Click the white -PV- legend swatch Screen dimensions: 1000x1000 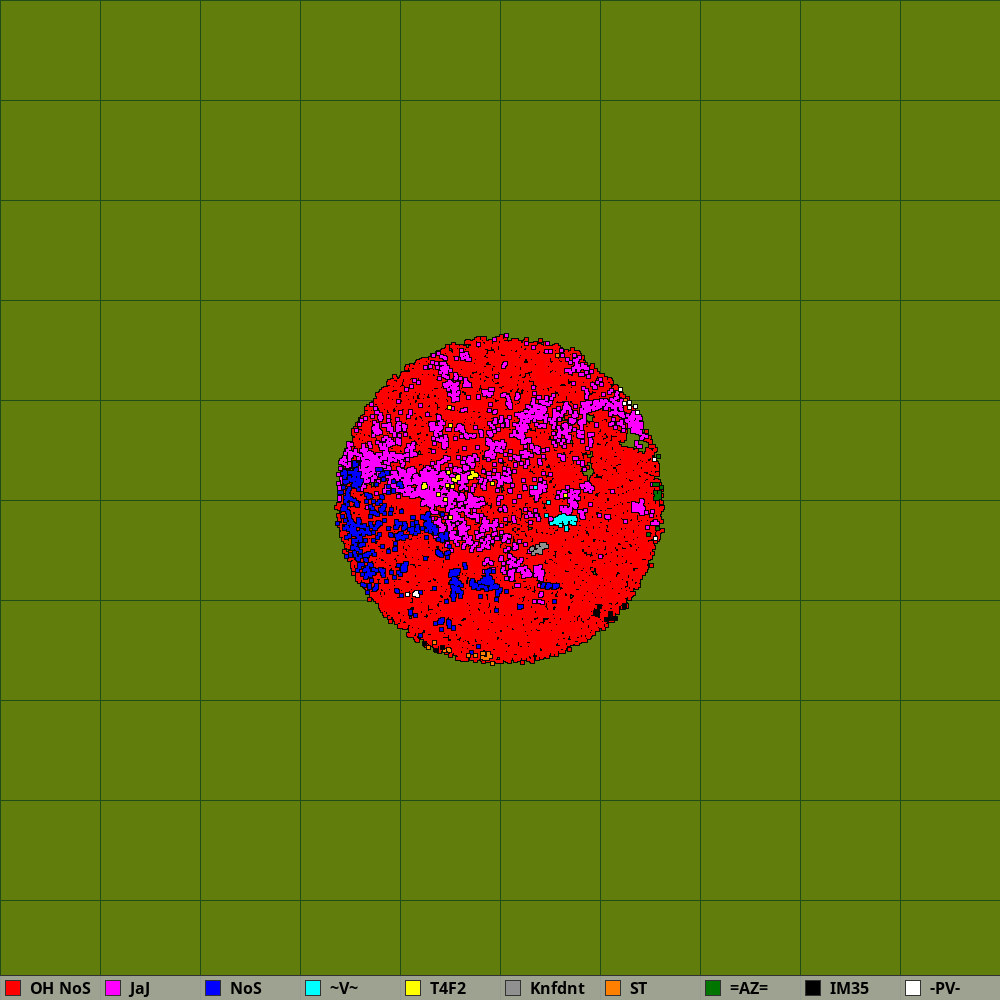click(x=913, y=988)
